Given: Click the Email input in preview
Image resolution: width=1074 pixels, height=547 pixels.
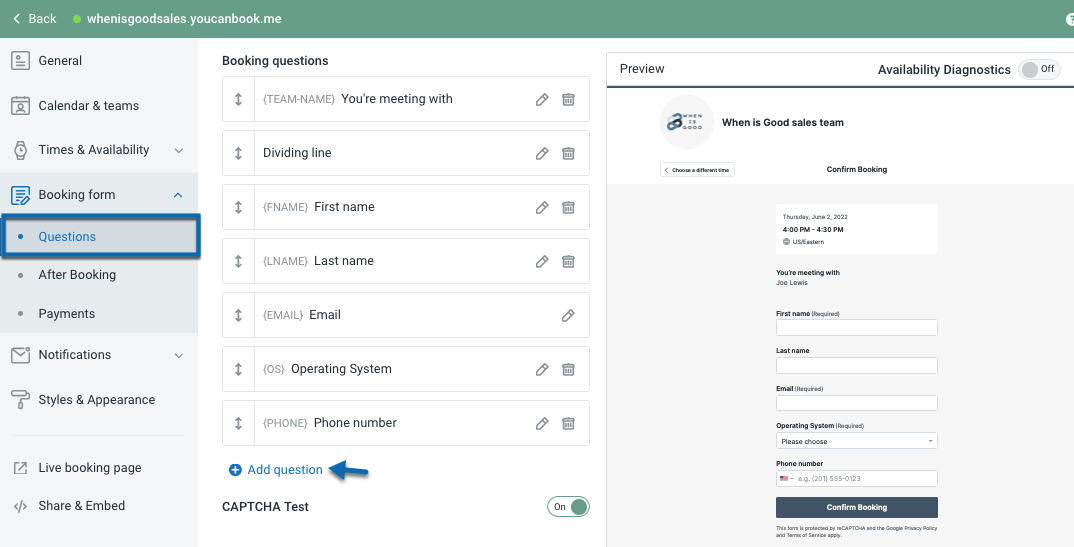Looking at the screenshot, I should (x=856, y=403).
